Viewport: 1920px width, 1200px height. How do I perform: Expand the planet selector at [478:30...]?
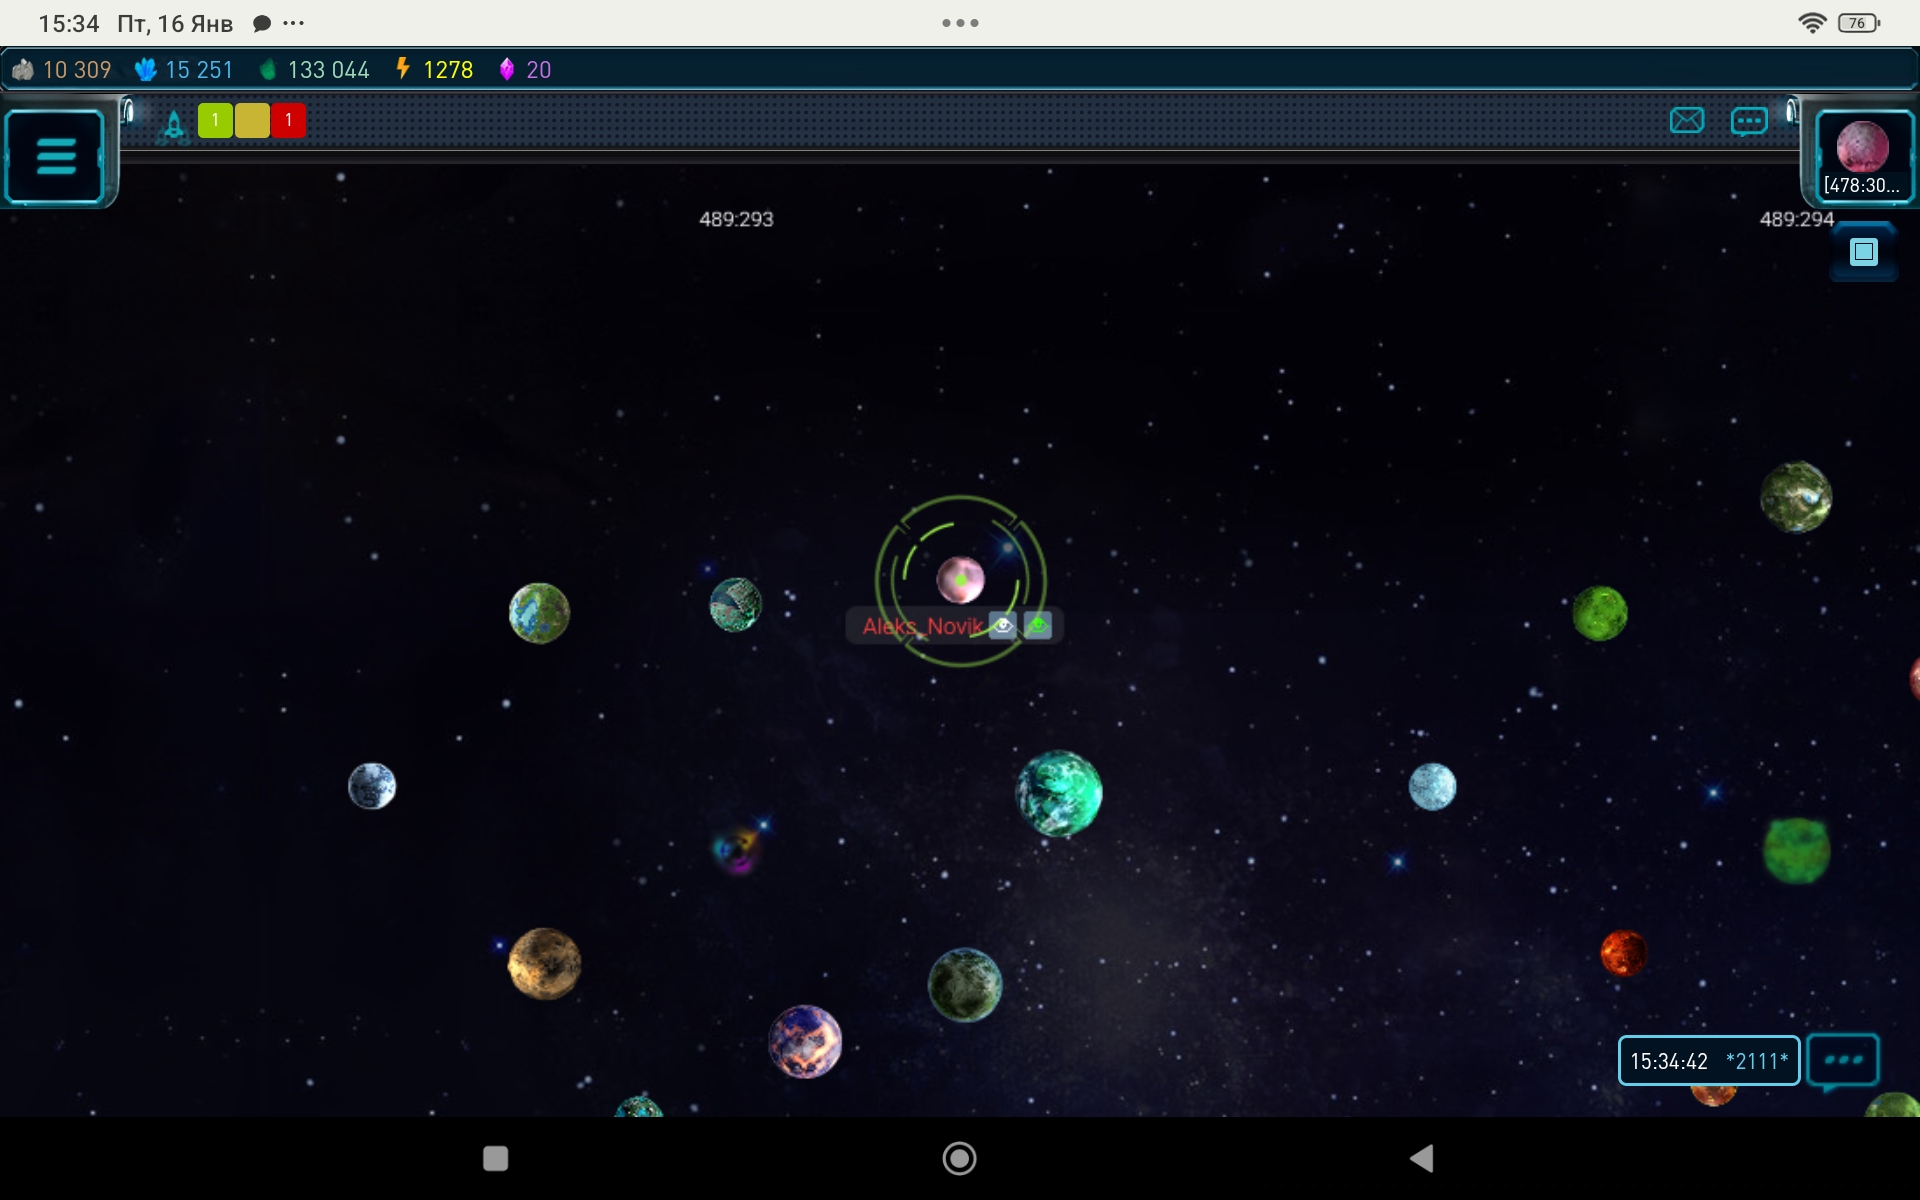point(1861,157)
